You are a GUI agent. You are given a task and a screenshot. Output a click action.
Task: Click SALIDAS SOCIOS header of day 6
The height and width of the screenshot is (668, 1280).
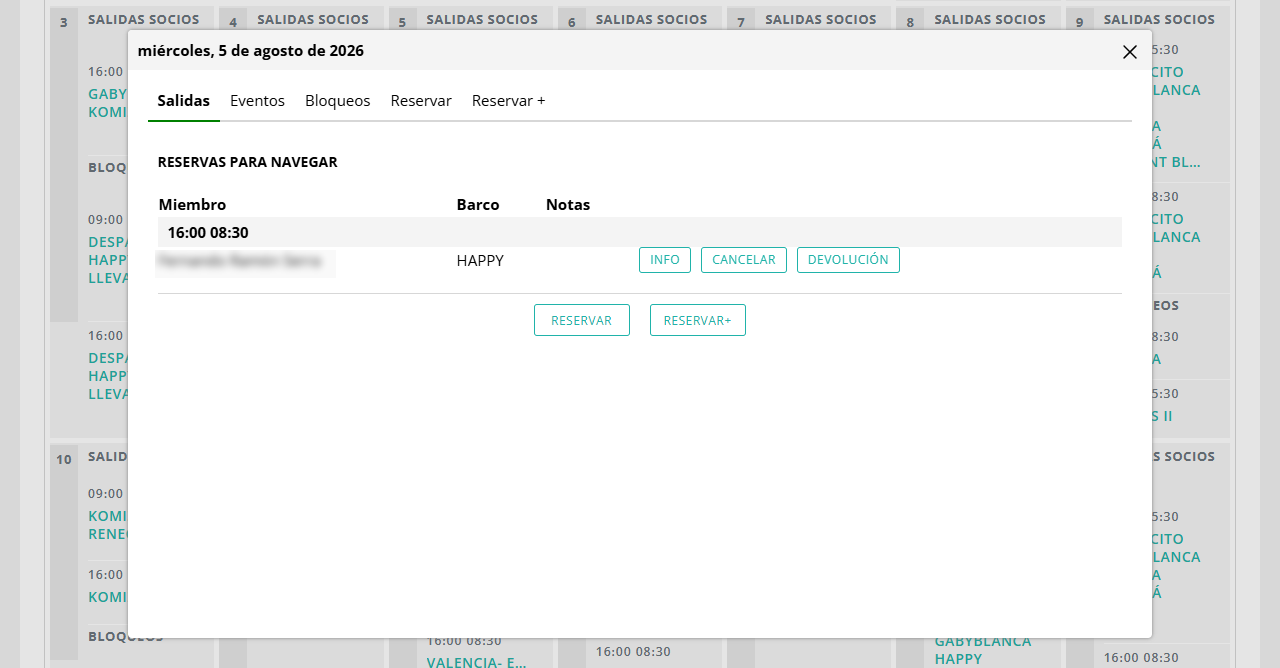point(652,19)
